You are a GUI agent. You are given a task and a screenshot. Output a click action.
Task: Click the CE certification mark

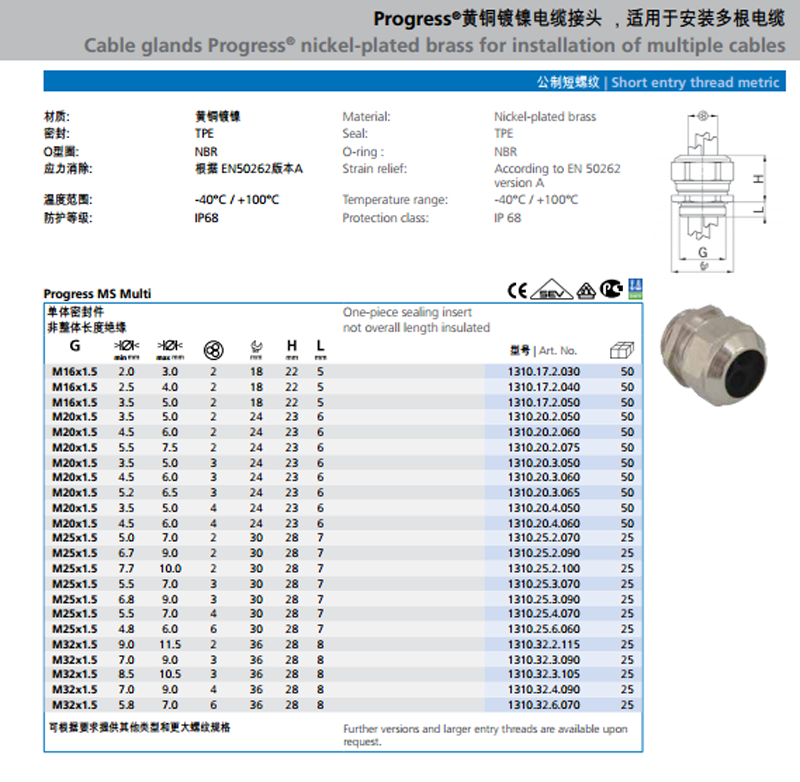coord(517,291)
